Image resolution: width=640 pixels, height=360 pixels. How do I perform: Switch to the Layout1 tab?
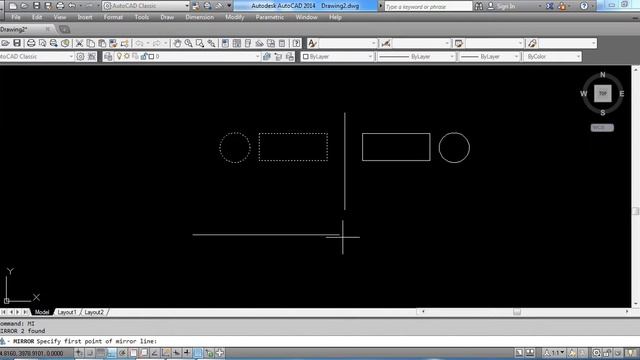(x=67, y=312)
